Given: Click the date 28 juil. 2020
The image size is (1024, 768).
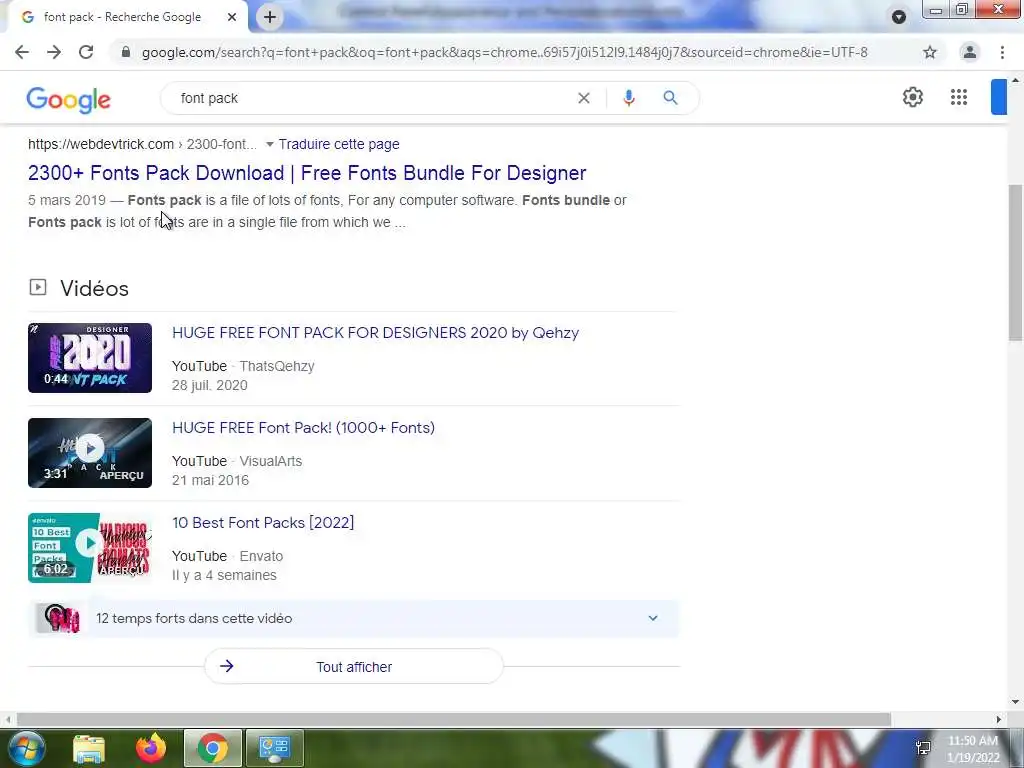Looking at the screenshot, I should (210, 385).
